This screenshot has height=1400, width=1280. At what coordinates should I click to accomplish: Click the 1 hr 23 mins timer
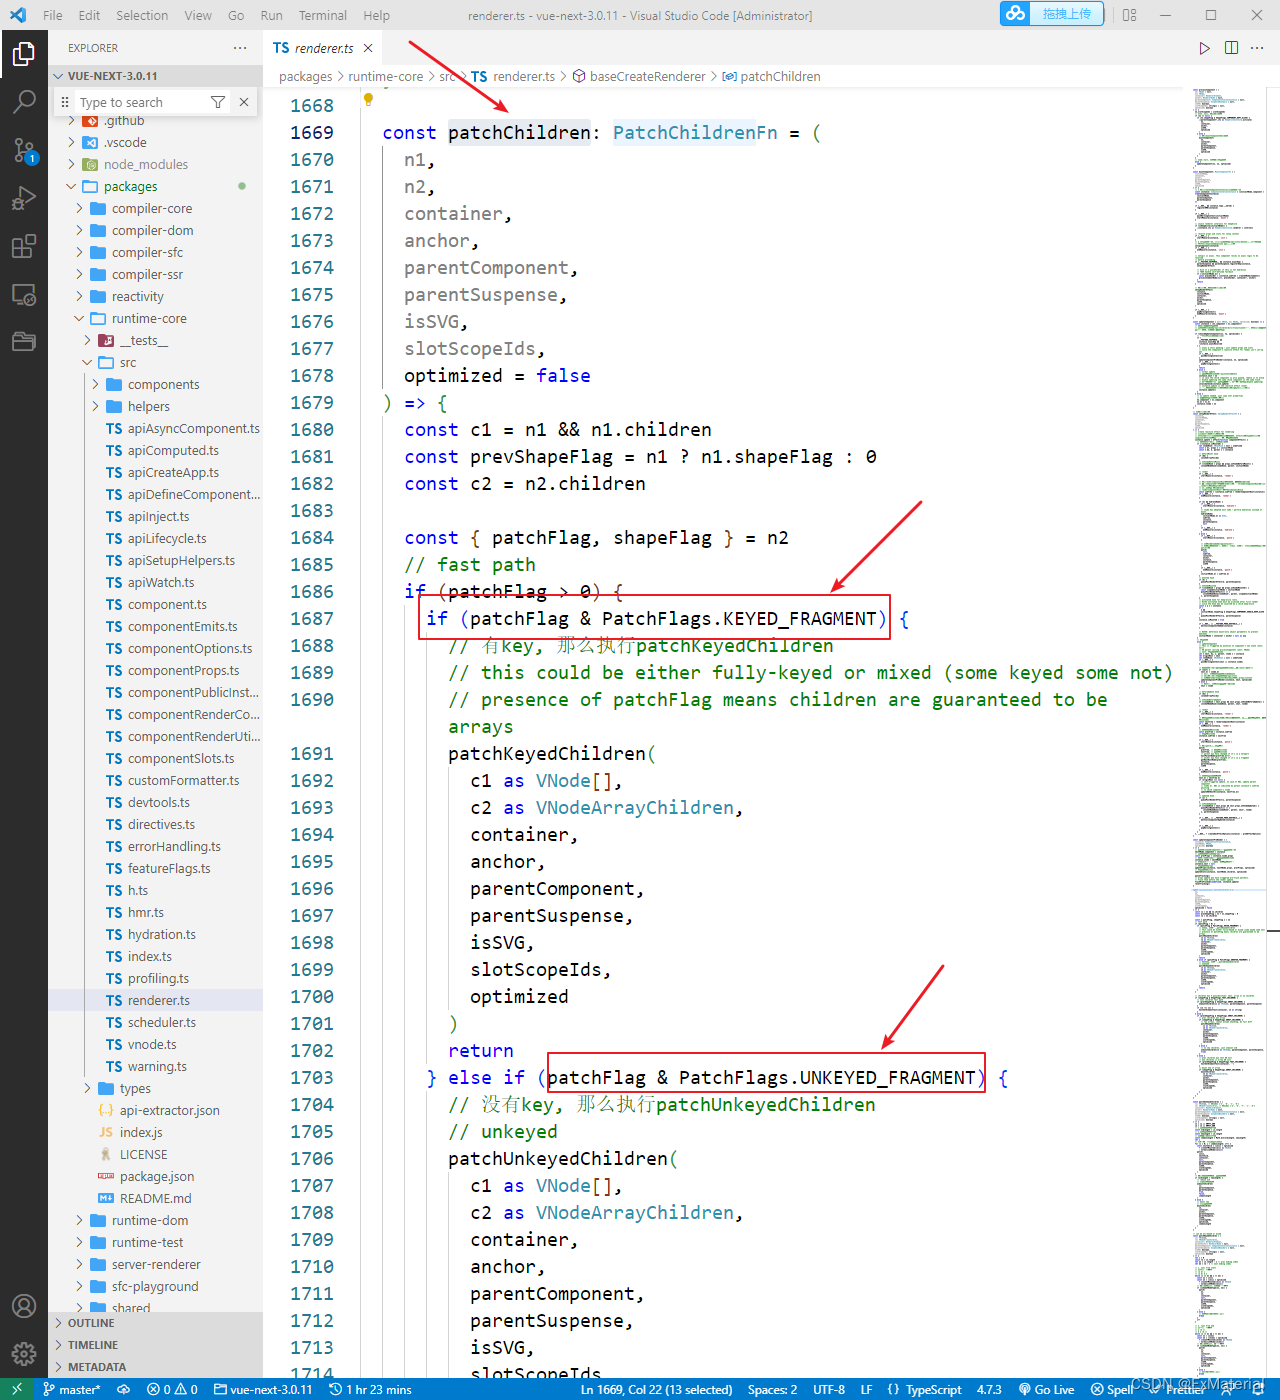tap(370, 1389)
